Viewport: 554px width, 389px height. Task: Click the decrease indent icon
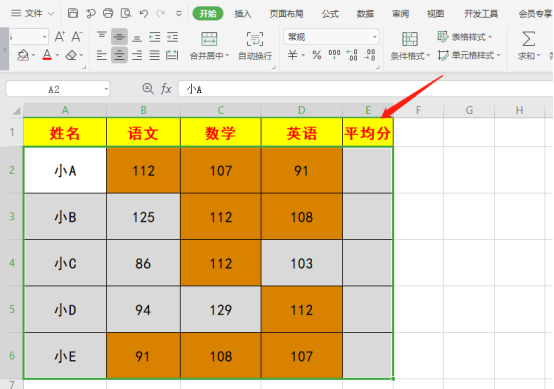coord(155,37)
